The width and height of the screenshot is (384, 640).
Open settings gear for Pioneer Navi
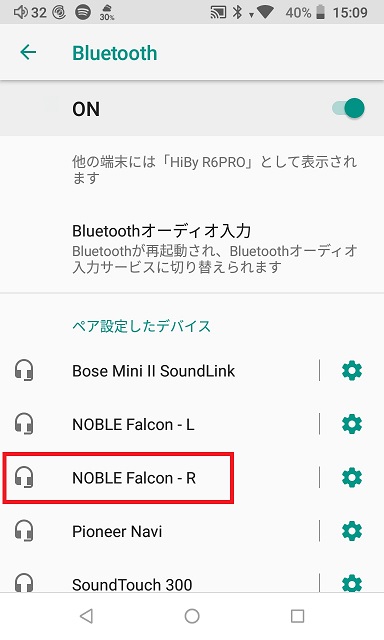click(x=352, y=531)
